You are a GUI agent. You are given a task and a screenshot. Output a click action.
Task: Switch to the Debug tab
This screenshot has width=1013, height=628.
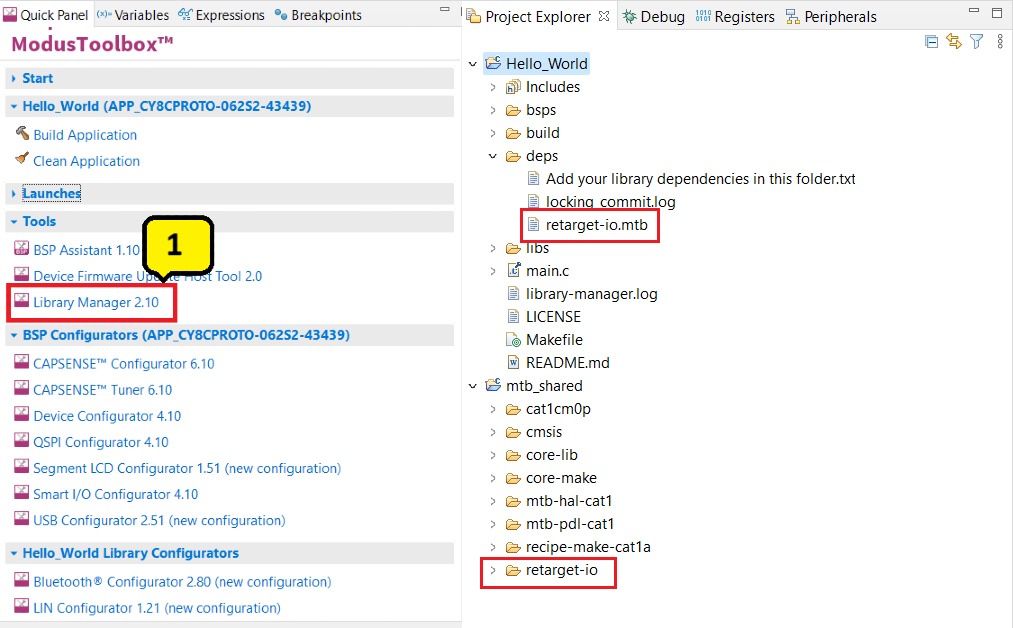(x=654, y=17)
